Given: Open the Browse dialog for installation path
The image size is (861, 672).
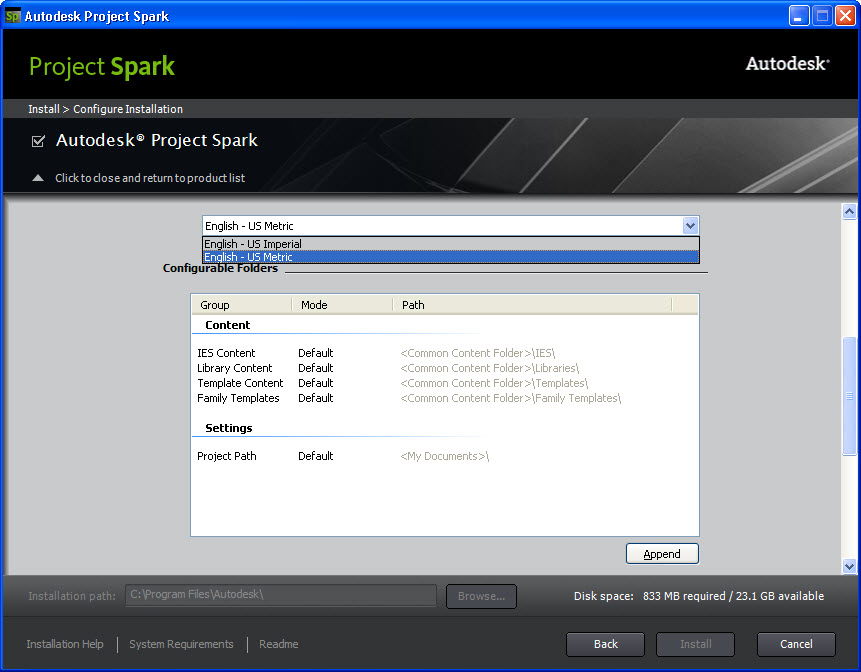Looking at the screenshot, I should 480,596.
